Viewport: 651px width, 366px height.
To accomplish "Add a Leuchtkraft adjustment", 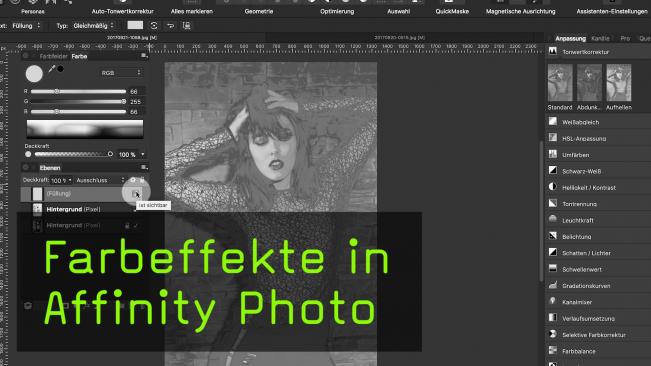I will [598, 220].
